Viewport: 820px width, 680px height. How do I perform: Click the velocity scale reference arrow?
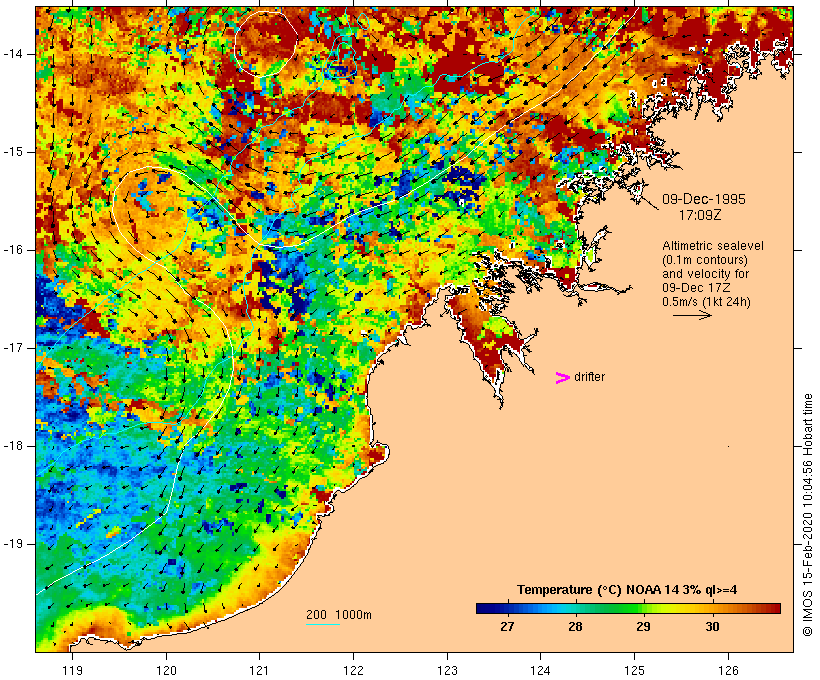point(692,315)
